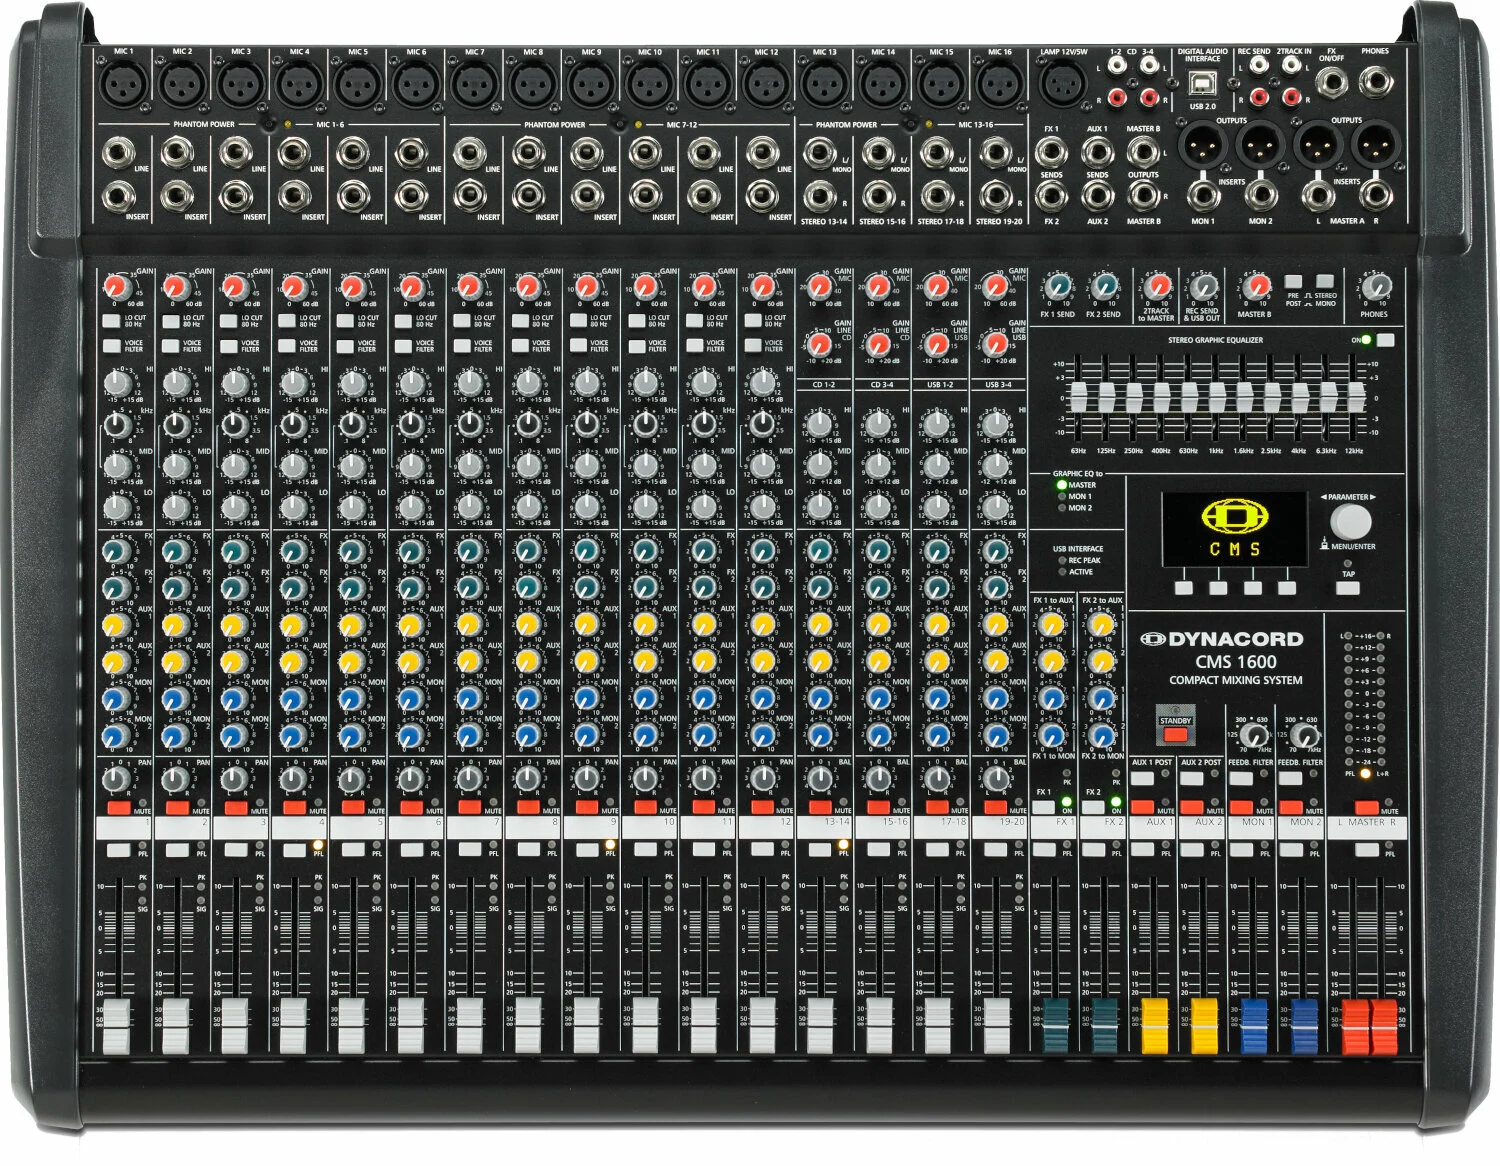Screen dimensions: 1500x1166
Task: Toggle the Master B STEREO/MONO switch
Action: coord(1325,282)
